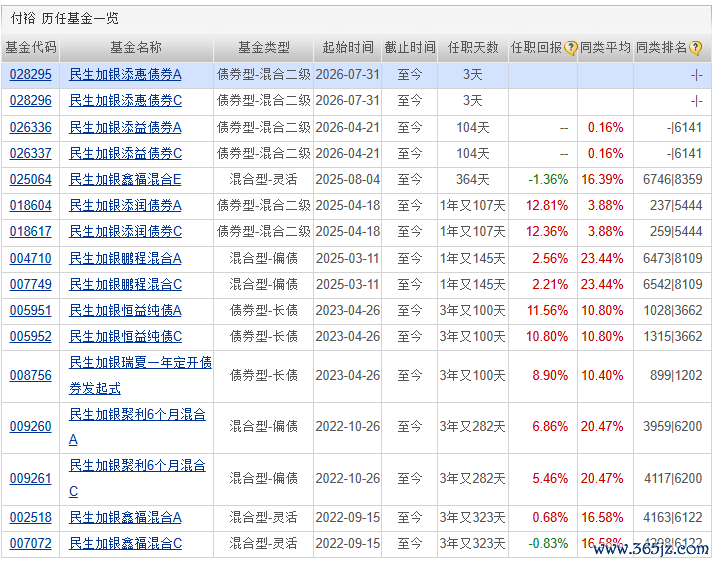This screenshot has height=564, width=716.
Task: Select the 364天 tenure cell
Action: pos(473,179)
